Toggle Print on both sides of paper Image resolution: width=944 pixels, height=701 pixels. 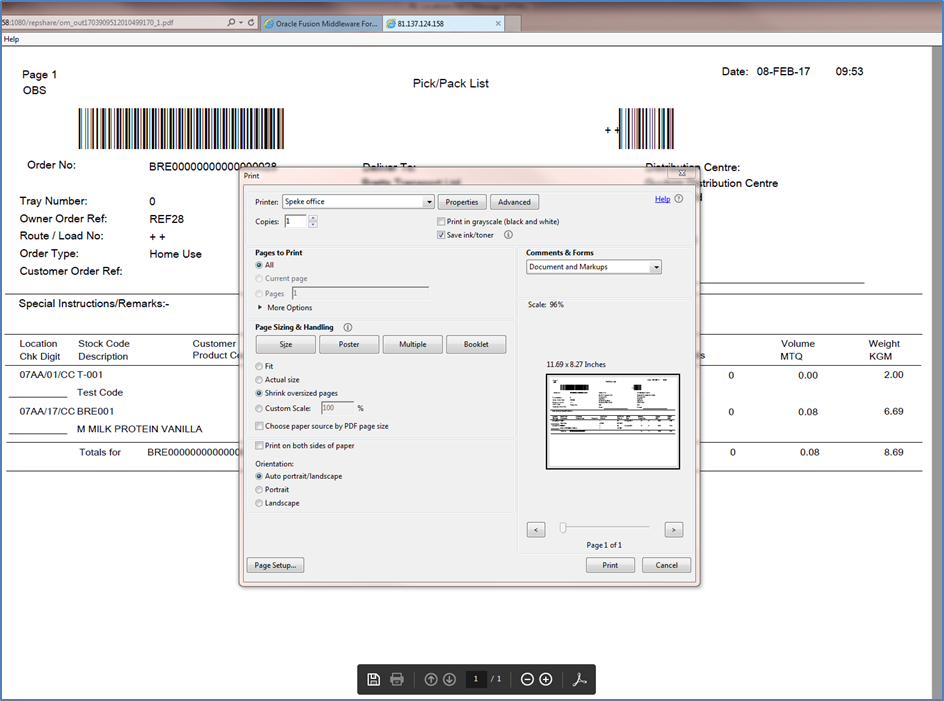pyautogui.click(x=259, y=446)
